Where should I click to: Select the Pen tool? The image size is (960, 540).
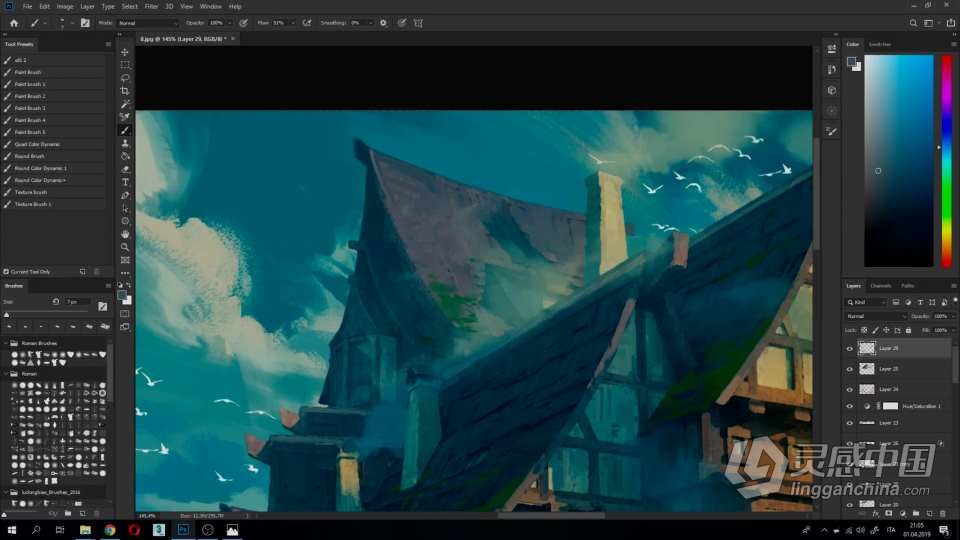(x=125, y=195)
